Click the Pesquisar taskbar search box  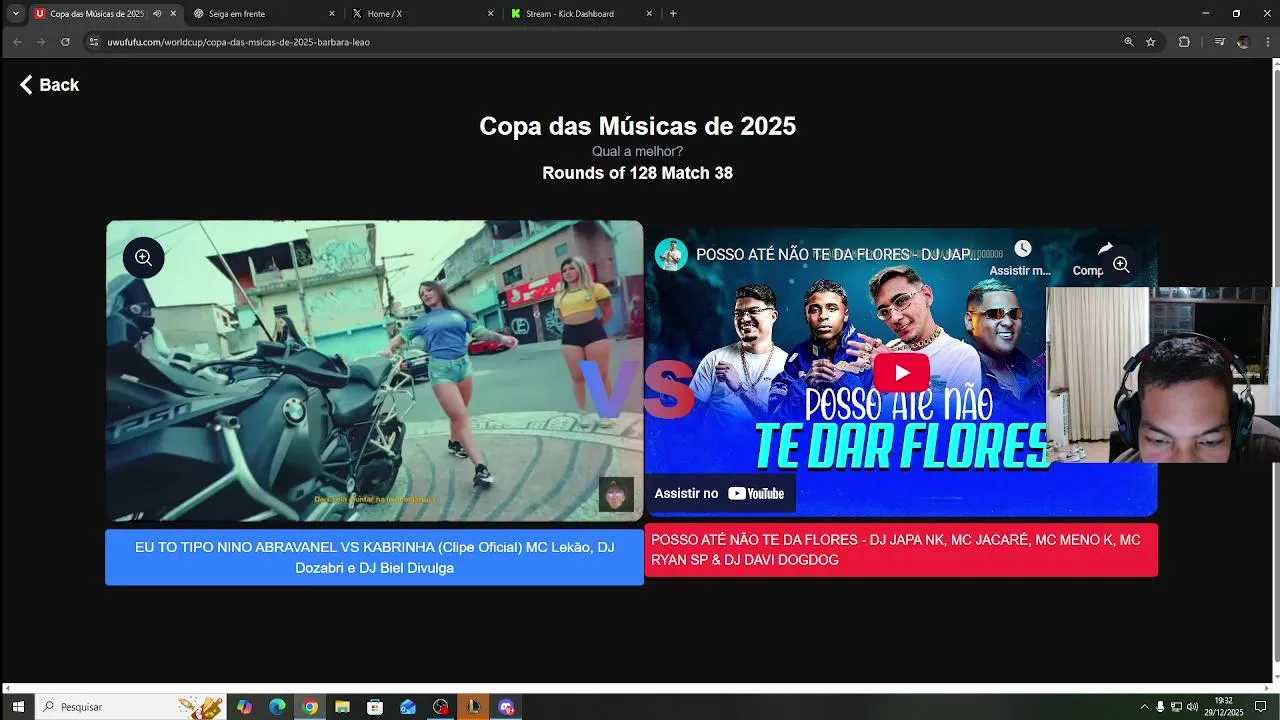coord(131,707)
